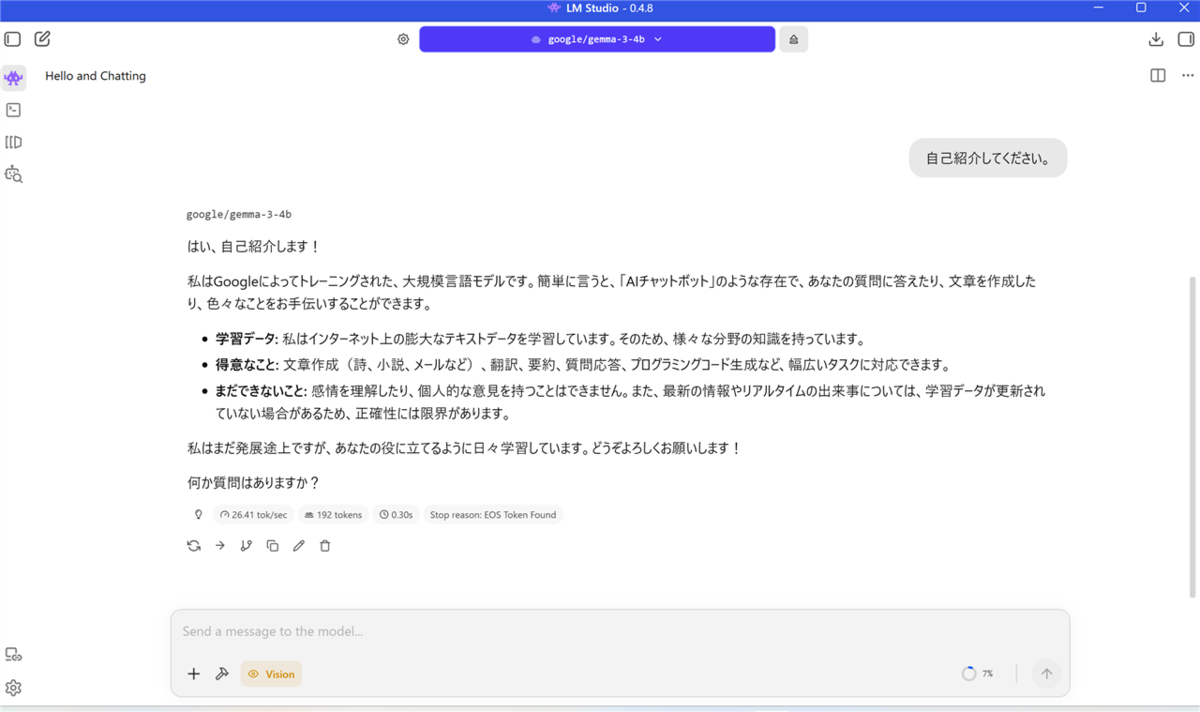Toggle the right sidebar panel icon

pyautogui.click(x=1187, y=40)
